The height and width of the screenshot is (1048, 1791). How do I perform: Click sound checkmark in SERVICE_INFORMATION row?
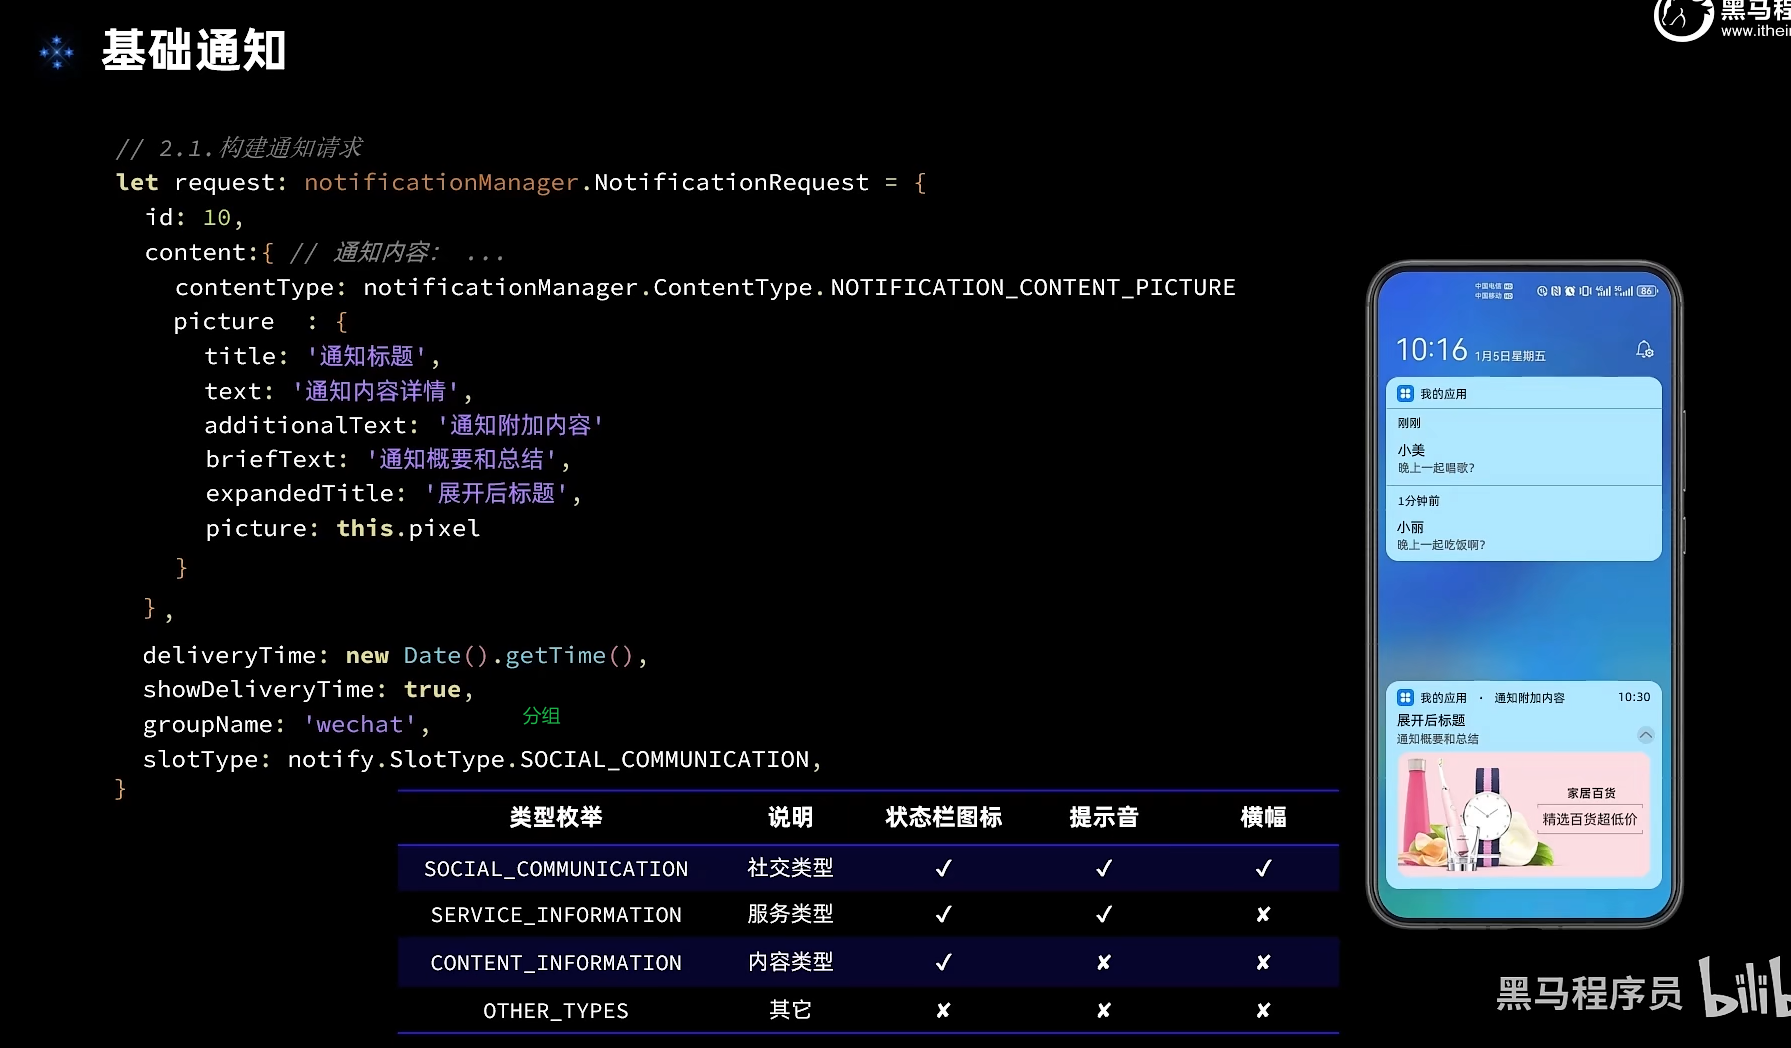(x=1103, y=914)
